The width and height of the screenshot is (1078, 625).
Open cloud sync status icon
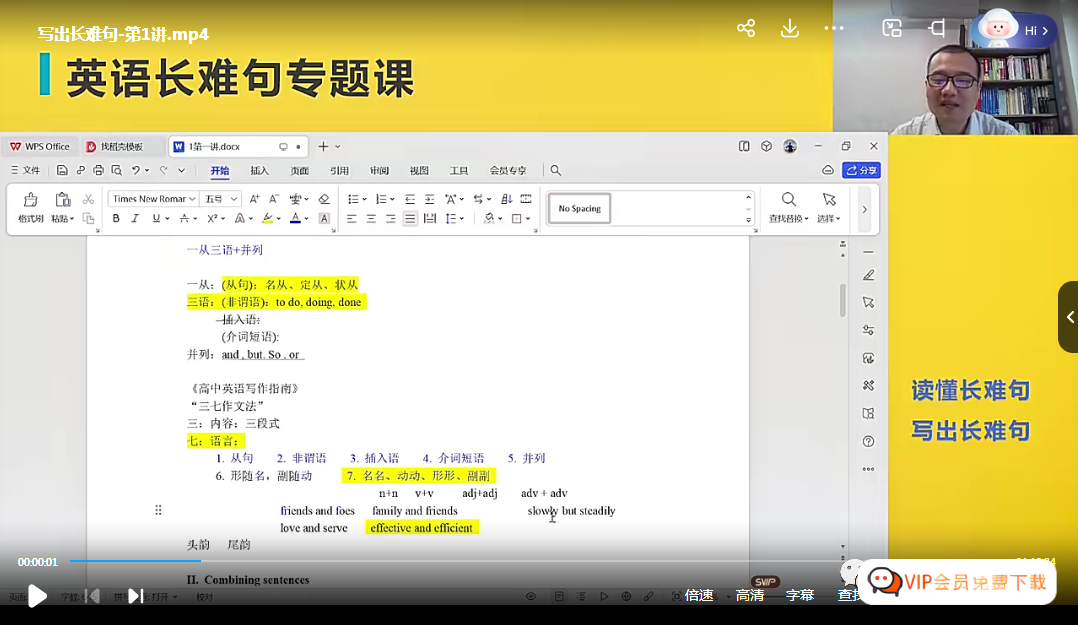click(828, 171)
